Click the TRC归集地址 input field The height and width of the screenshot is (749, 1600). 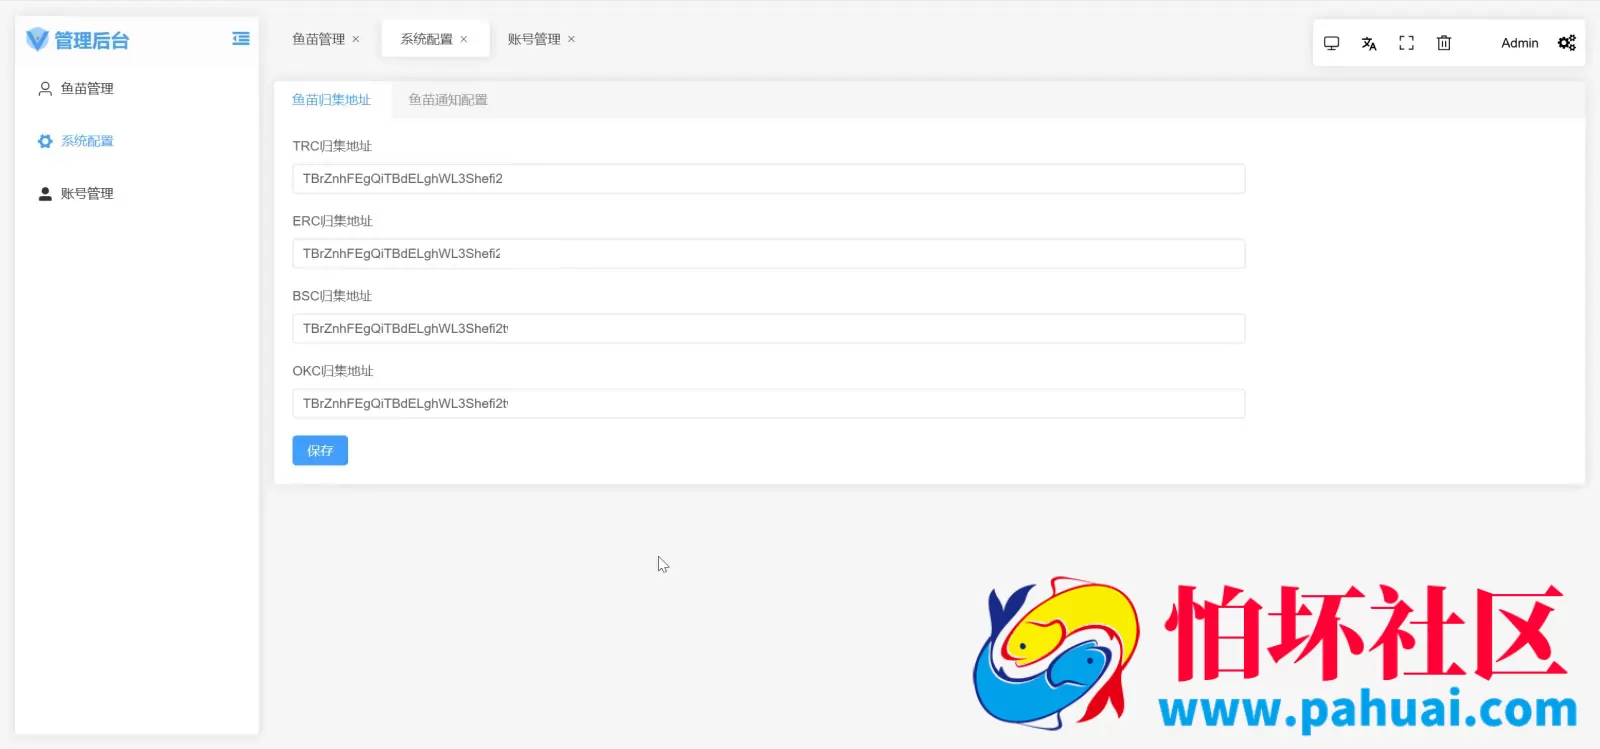pos(768,179)
